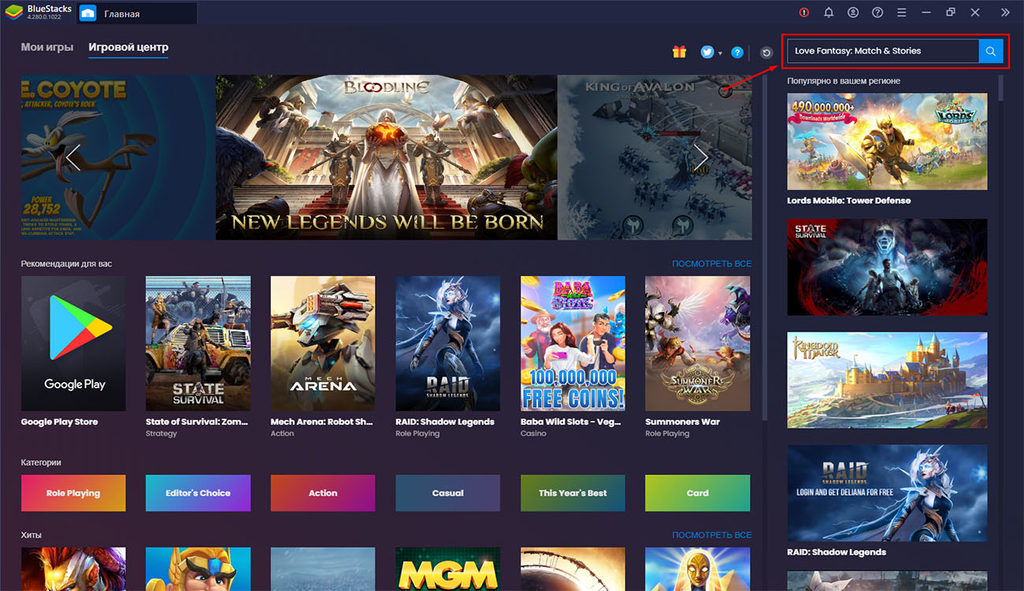Click the blue help circle icon

pyautogui.click(x=737, y=52)
